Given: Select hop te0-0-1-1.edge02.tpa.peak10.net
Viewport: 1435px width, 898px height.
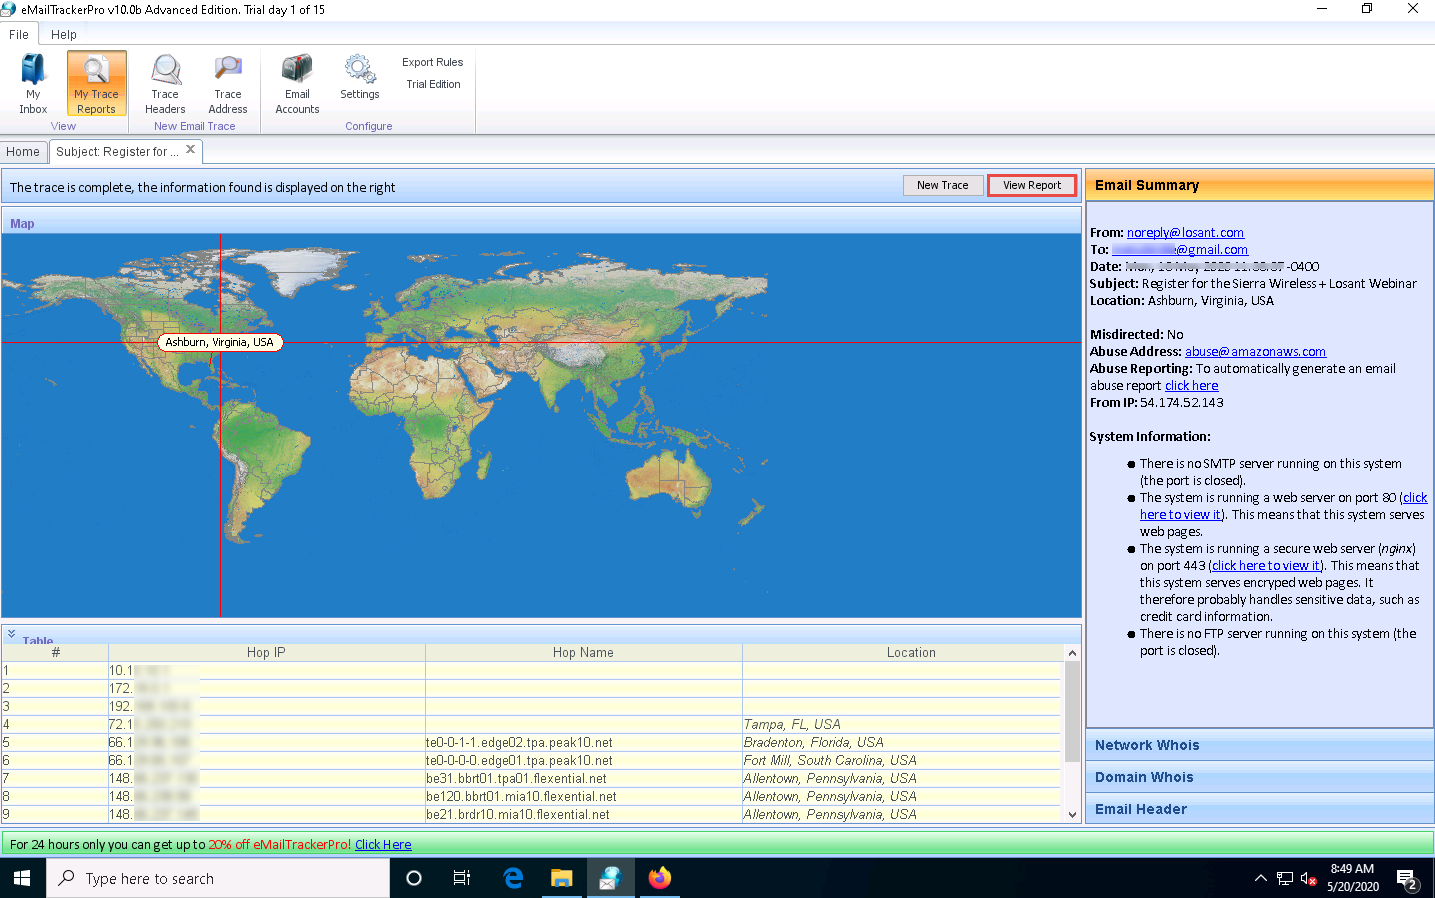Looking at the screenshot, I should pyautogui.click(x=519, y=743).
